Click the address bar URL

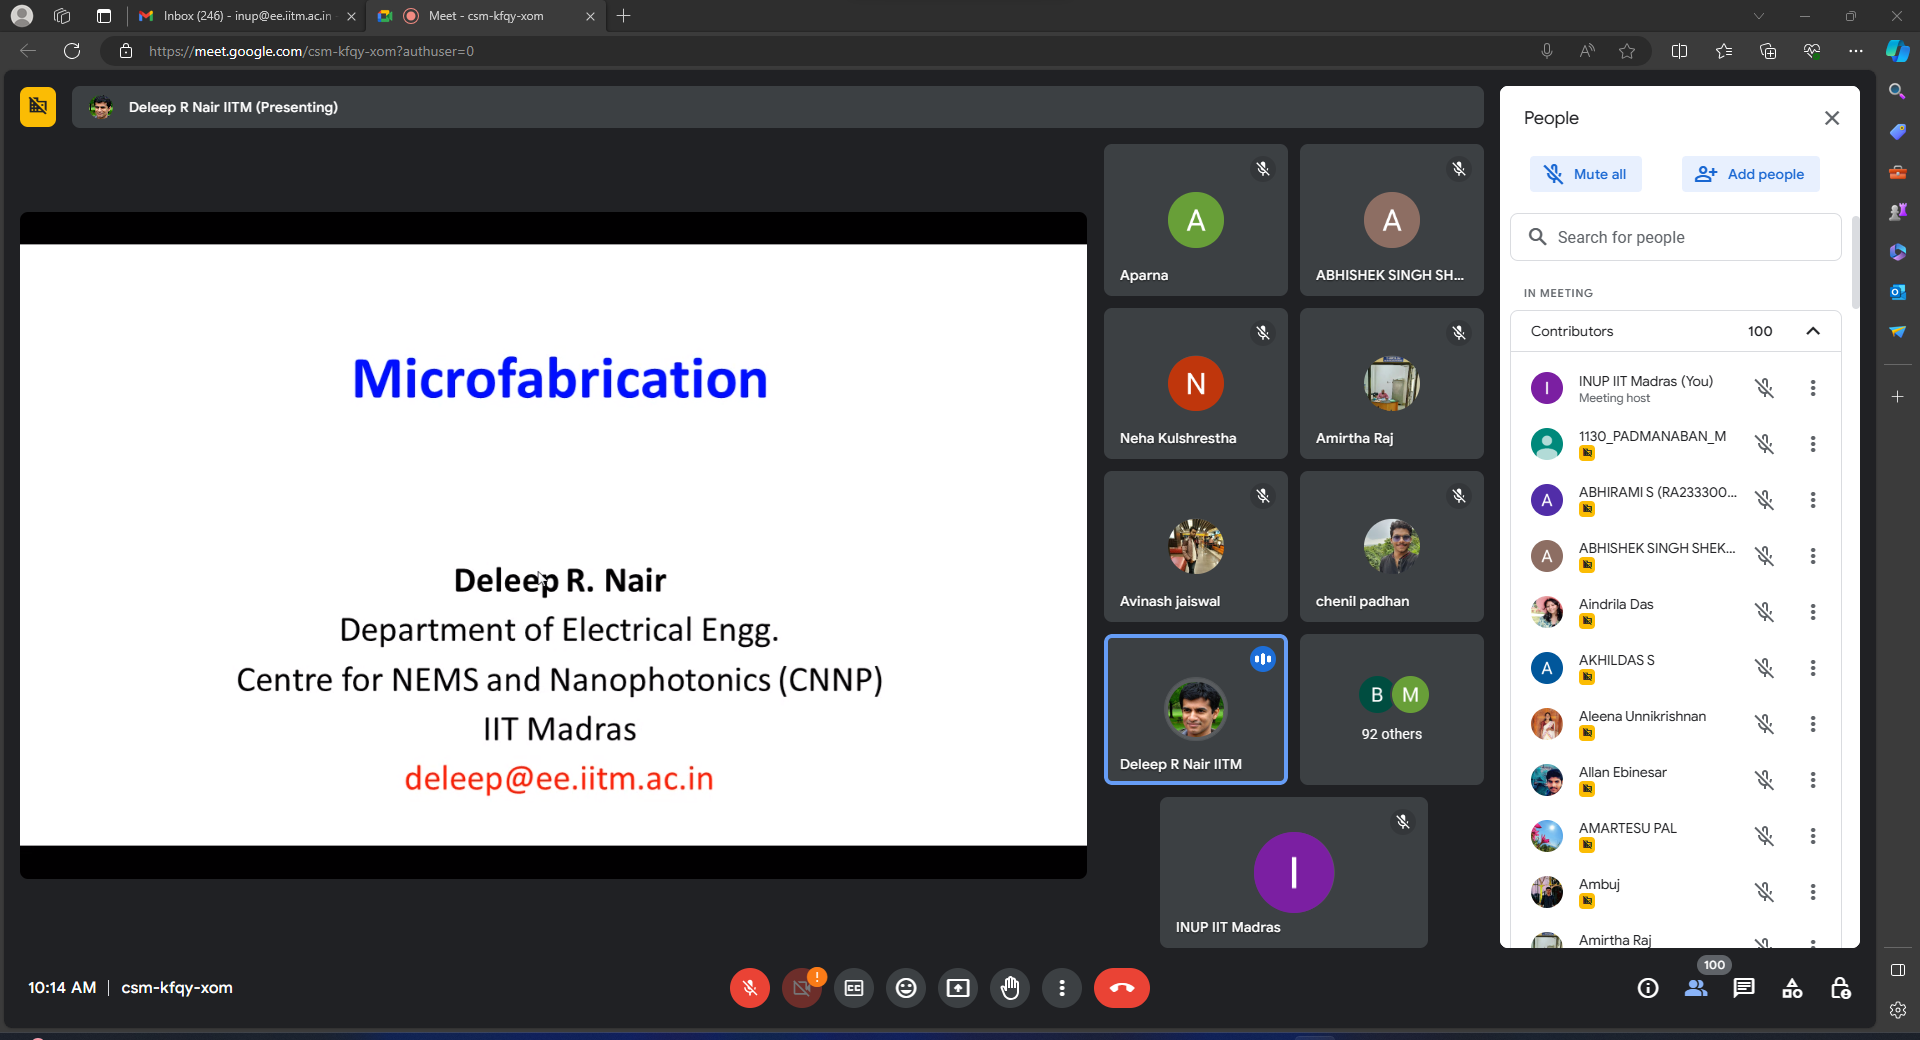(311, 51)
